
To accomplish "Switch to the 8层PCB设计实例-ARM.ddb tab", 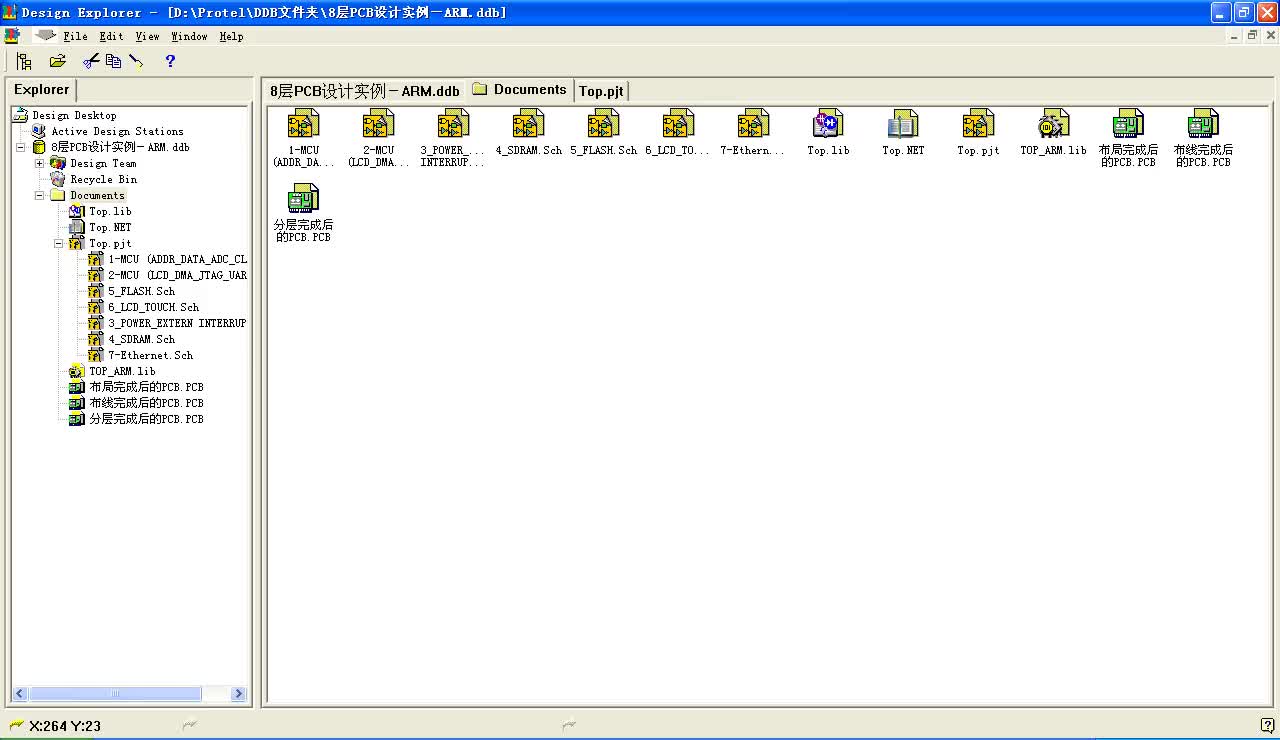I will 365,91.
